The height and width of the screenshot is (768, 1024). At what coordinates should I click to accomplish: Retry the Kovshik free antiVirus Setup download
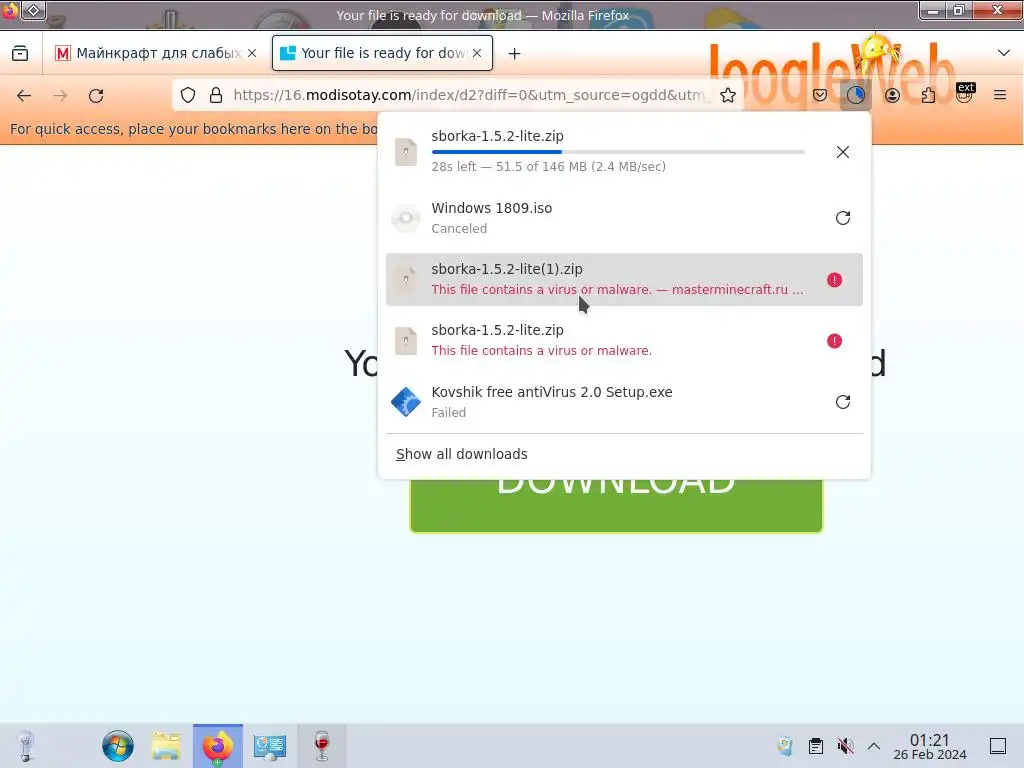click(842, 402)
